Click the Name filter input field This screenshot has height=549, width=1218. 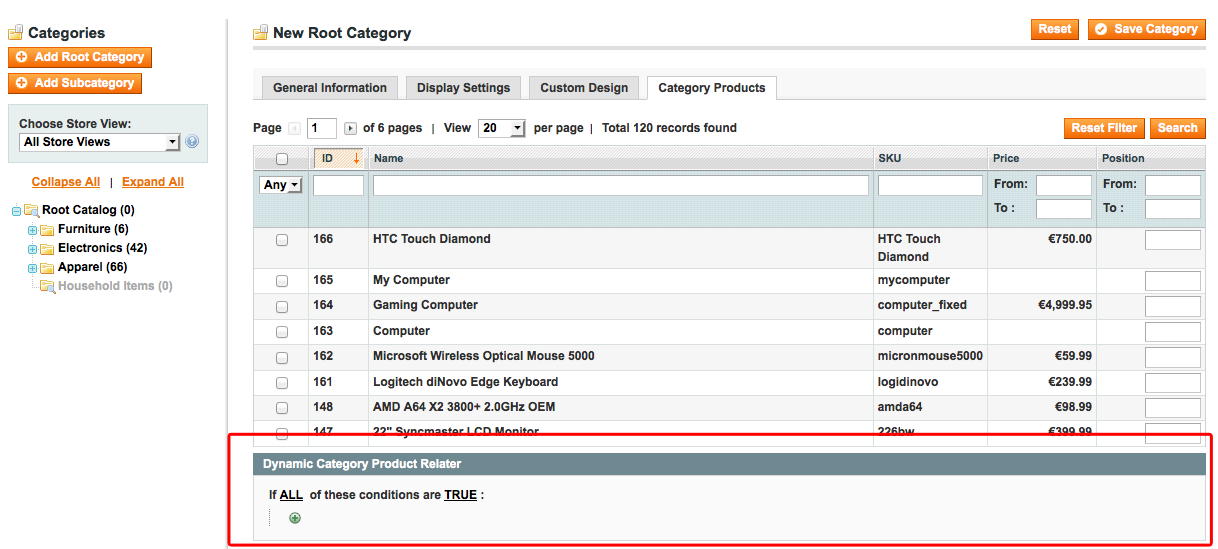(621, 185)
